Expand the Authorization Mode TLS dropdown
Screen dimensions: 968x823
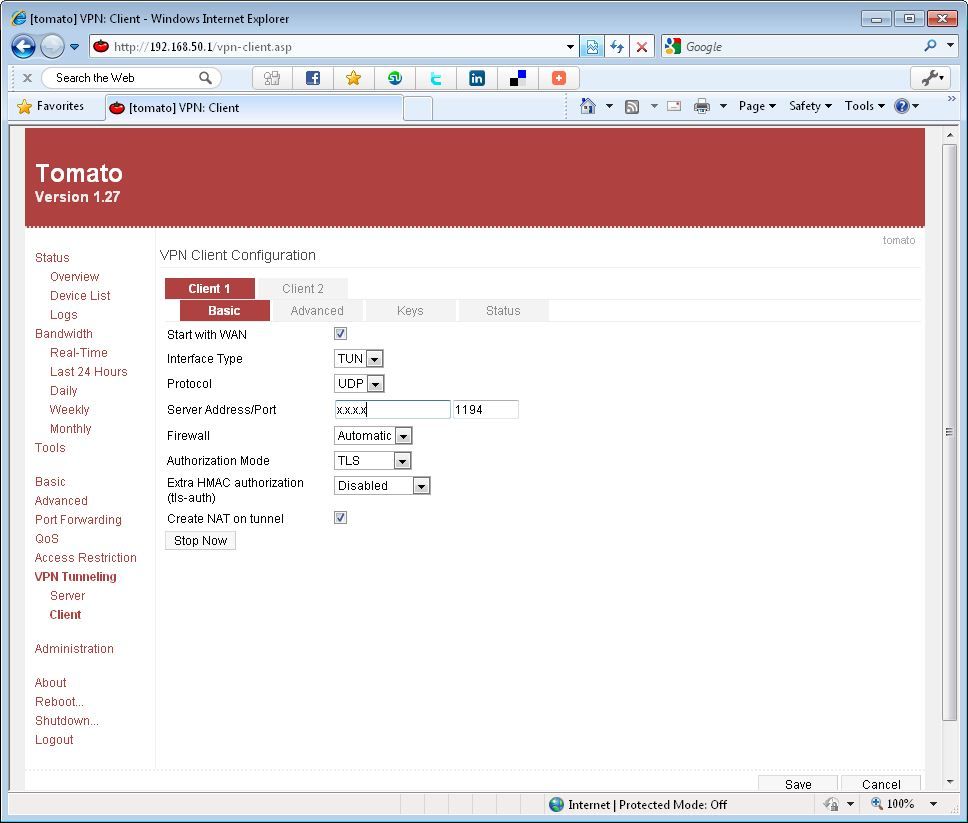[402, 460]
